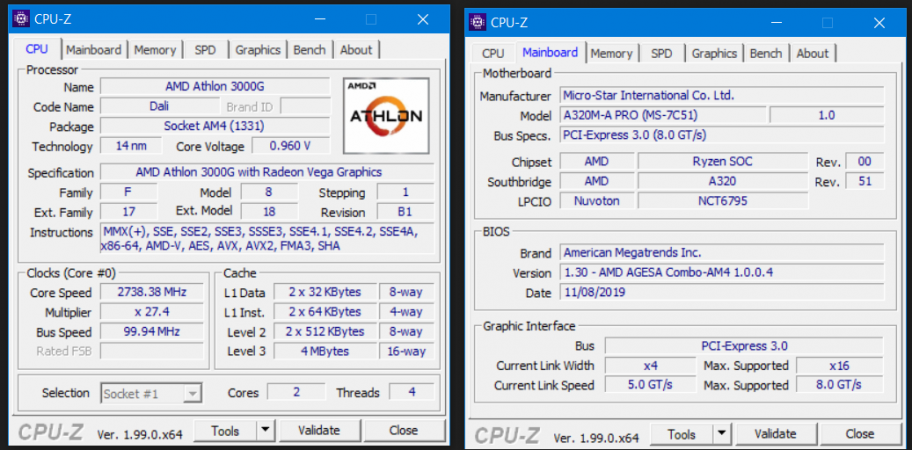Open About tab in right window

813,53
